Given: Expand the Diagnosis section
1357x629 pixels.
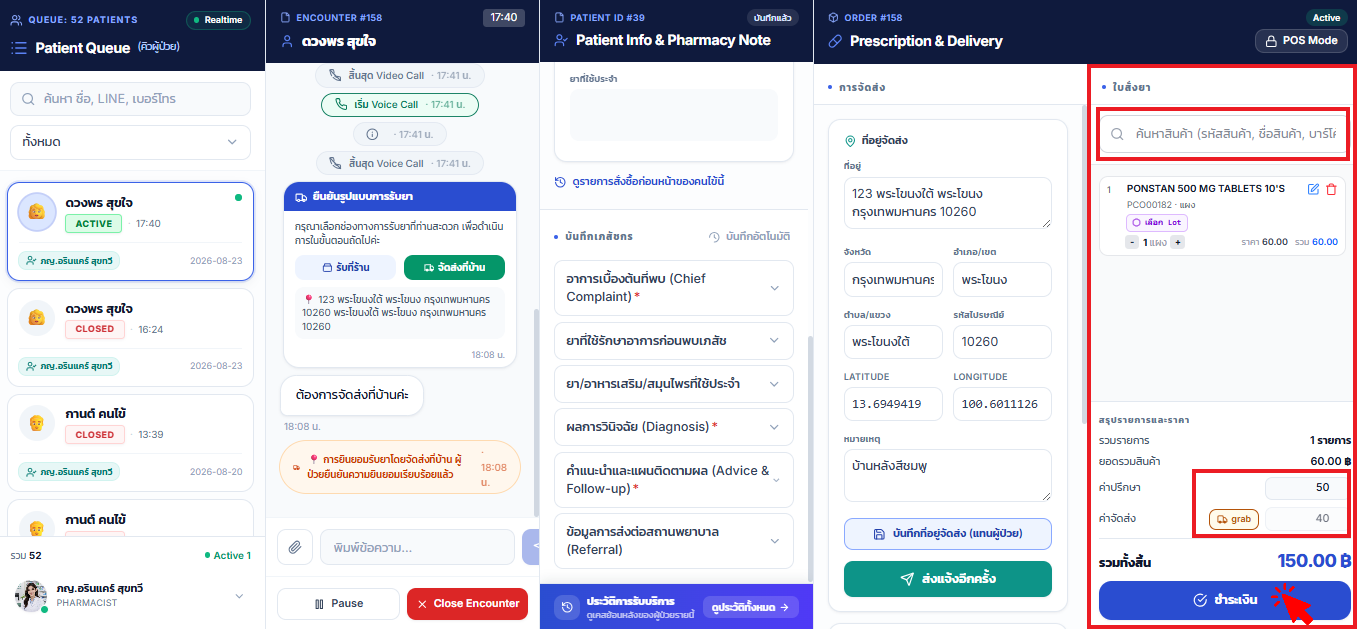Looking at the screenshot, I should click(x=673, y=427).
